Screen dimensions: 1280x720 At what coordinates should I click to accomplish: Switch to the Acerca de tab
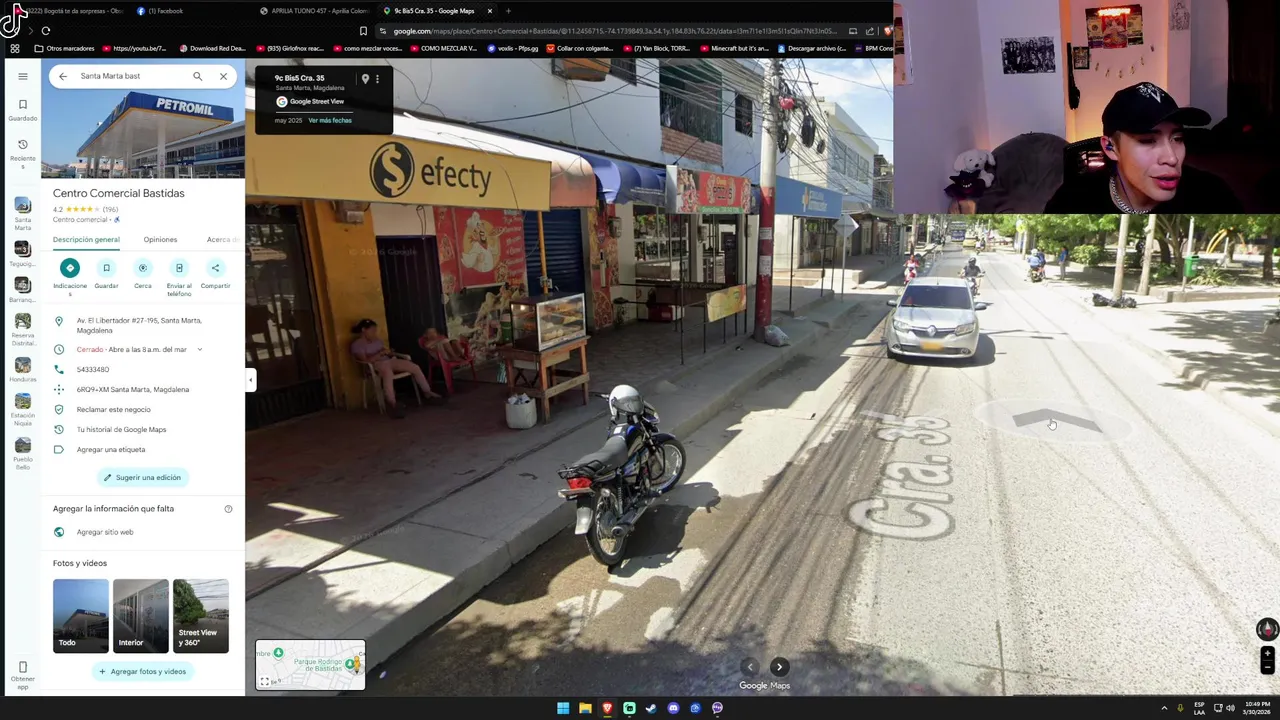pyautogui.click(x=222, y=240)
